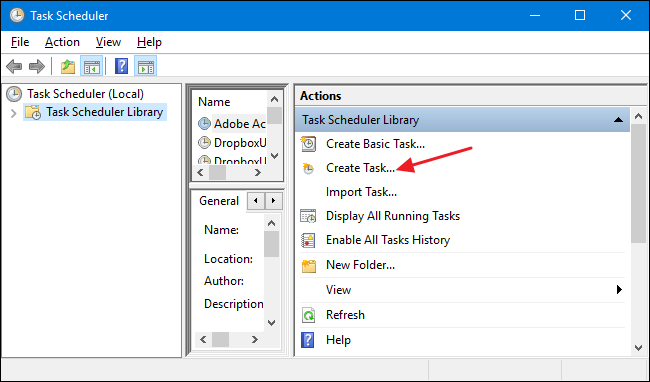Click the green Refresh icon
Screen dimensions: 650x382
pyautogui.click(x=308, y=315)
